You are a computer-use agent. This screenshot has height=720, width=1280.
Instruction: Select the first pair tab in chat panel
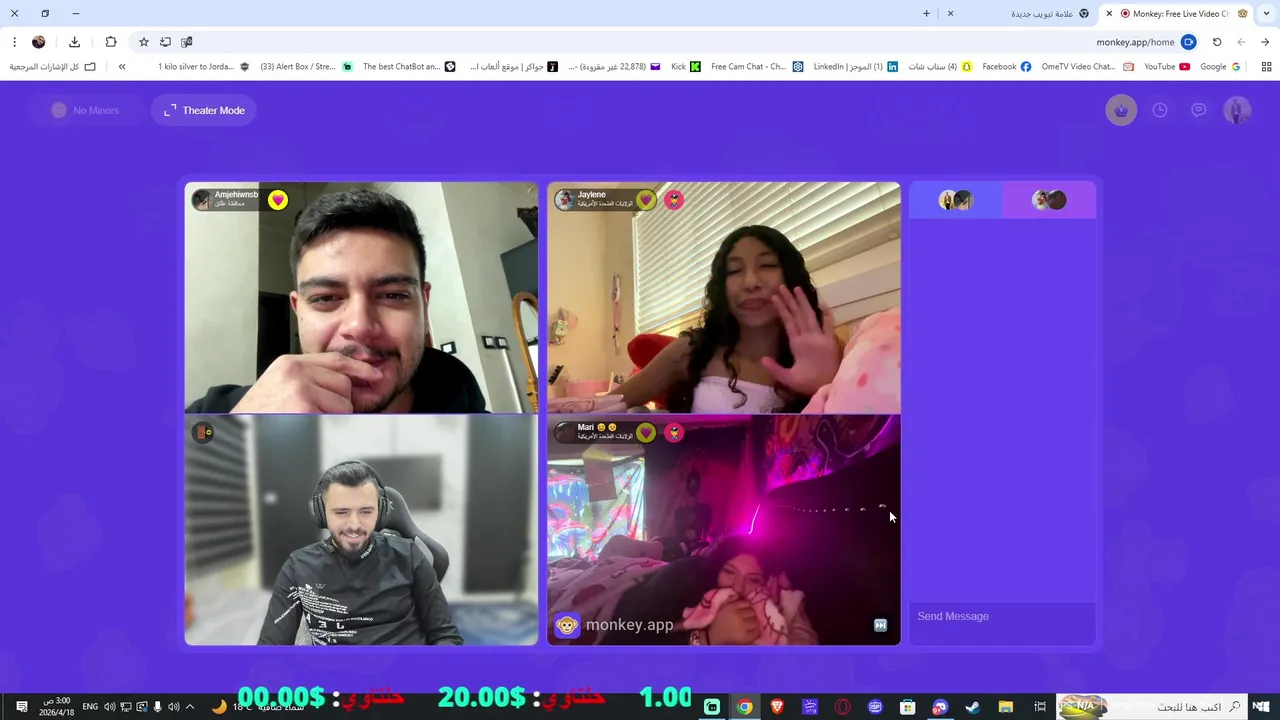pyautogui.click(x=955, y=200)
